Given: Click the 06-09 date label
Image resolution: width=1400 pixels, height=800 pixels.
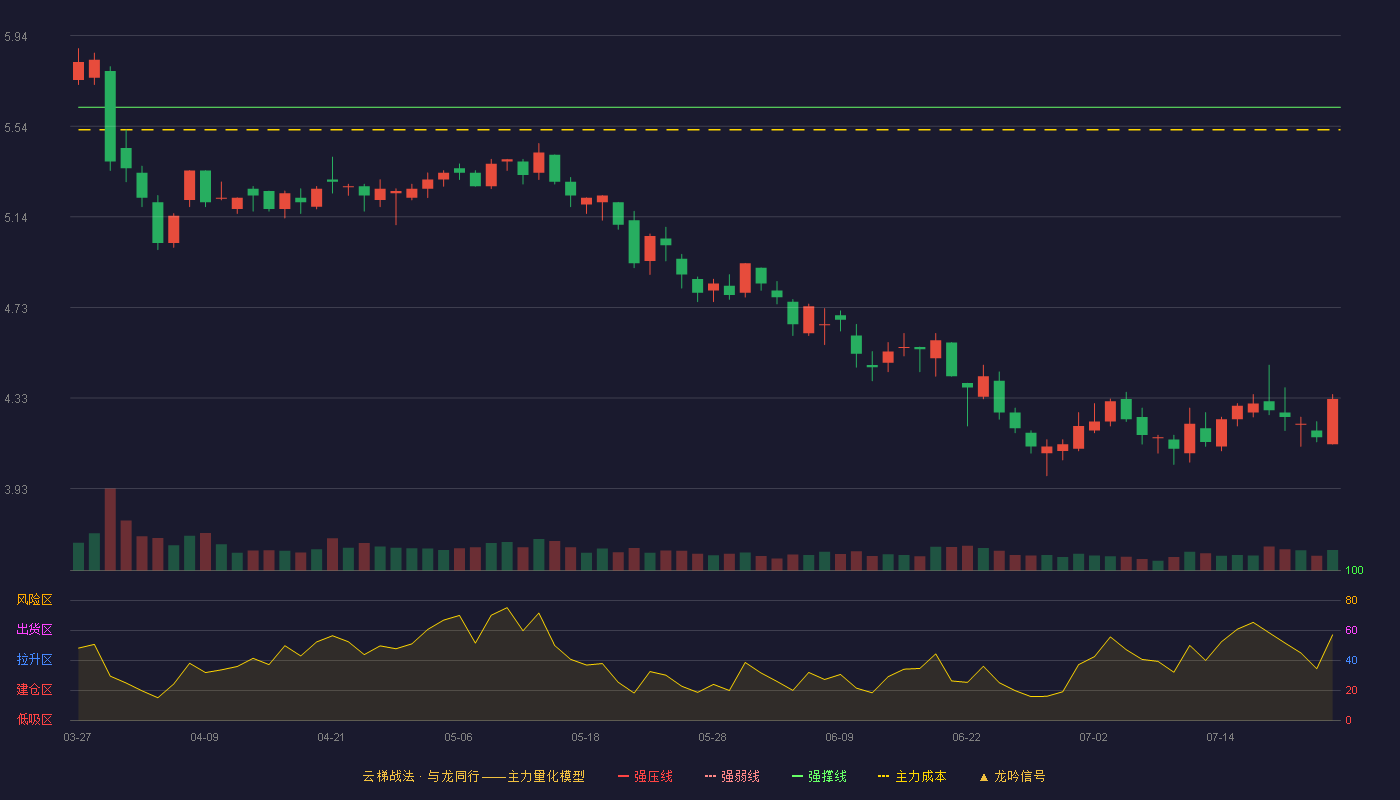Looking at the screenshot, I should click(839, 737).
